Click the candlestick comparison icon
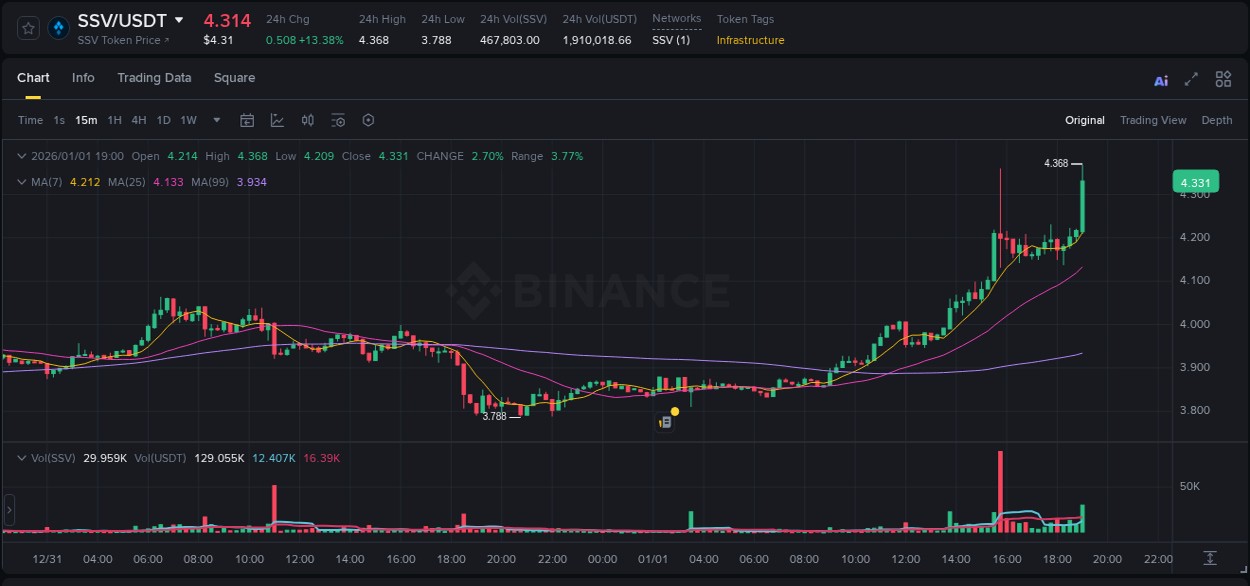1250x586 pixels. point(308,119)
